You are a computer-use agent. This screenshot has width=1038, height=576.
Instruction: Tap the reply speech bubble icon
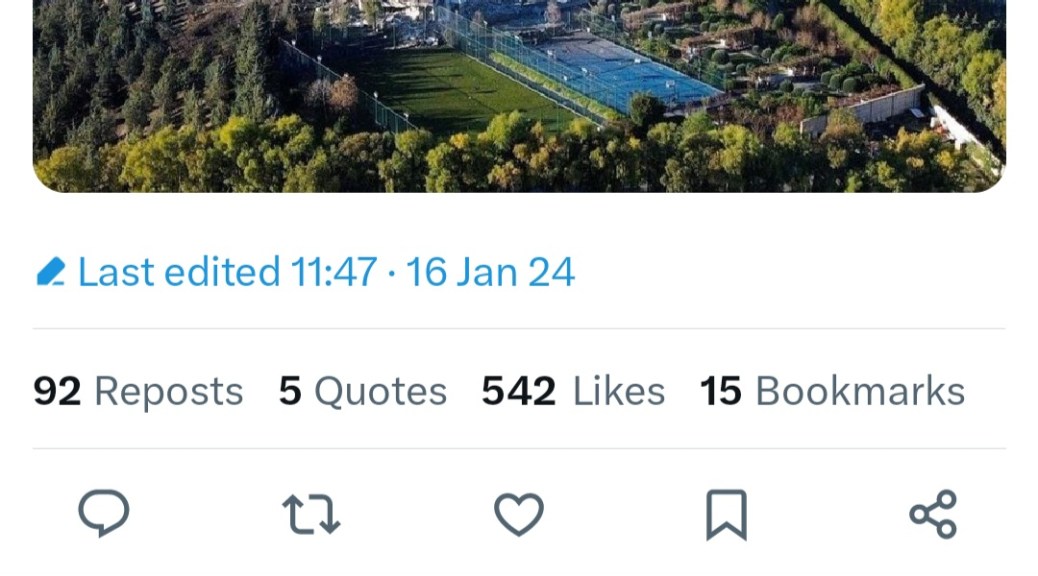coord(104,514)
